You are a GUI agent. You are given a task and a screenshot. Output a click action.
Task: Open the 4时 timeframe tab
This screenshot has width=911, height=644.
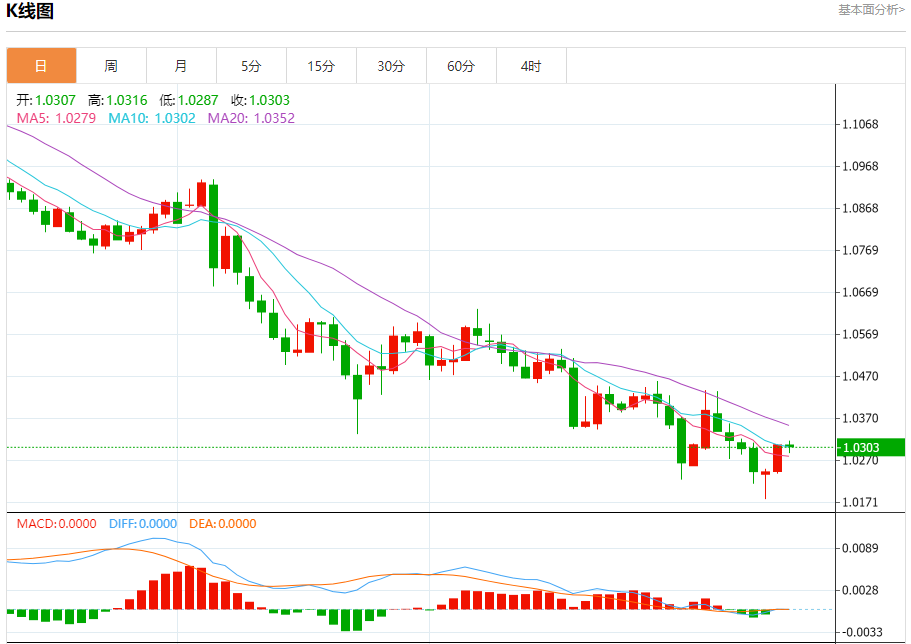(531, 66)
